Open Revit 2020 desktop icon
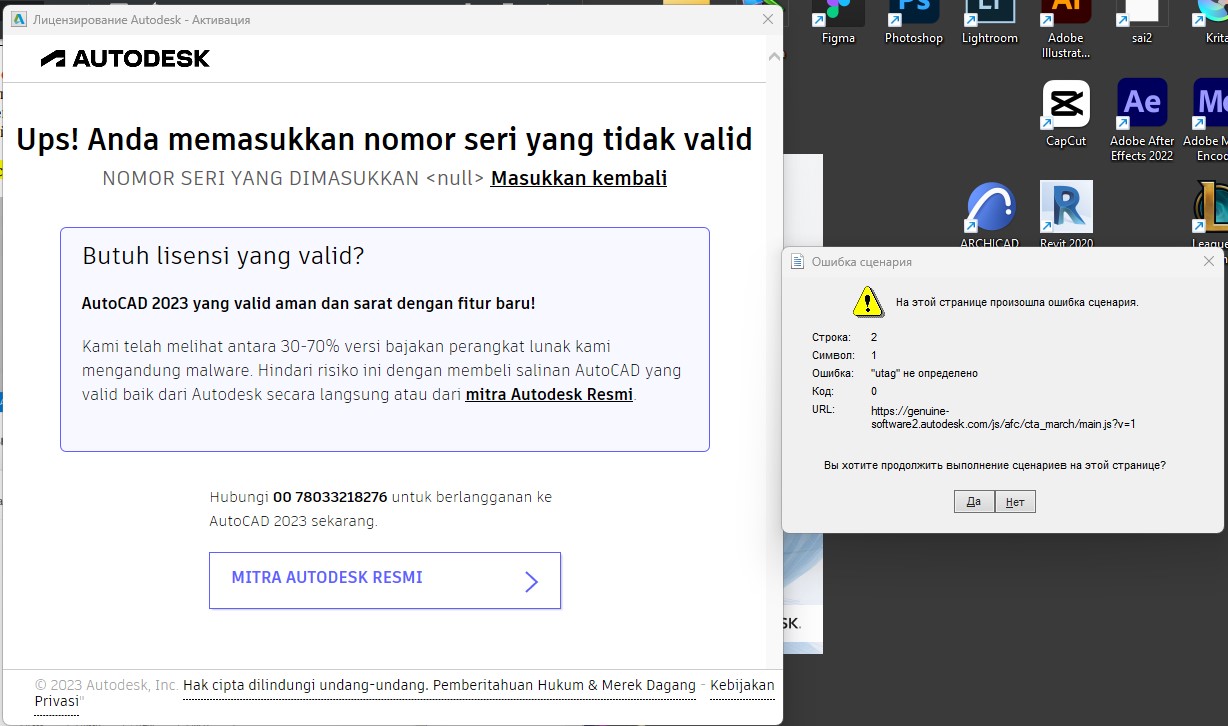Viewport: 1228px width, 726px height. point(1066,214)
